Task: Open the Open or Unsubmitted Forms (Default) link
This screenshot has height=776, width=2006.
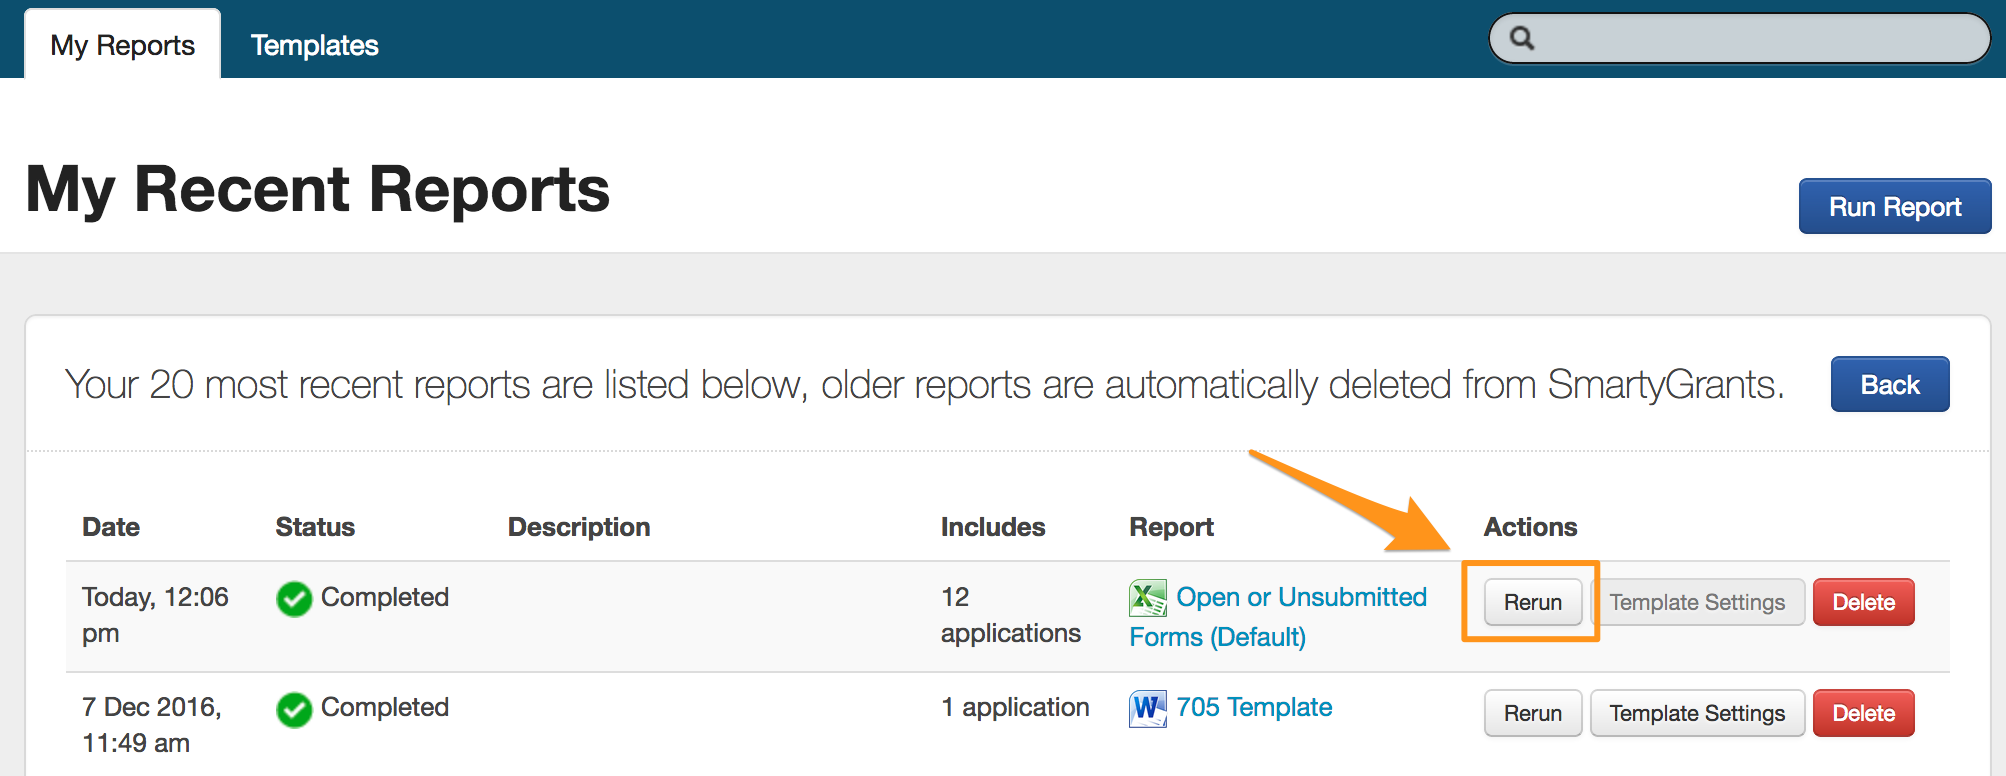Action: tap(1300, 598)
